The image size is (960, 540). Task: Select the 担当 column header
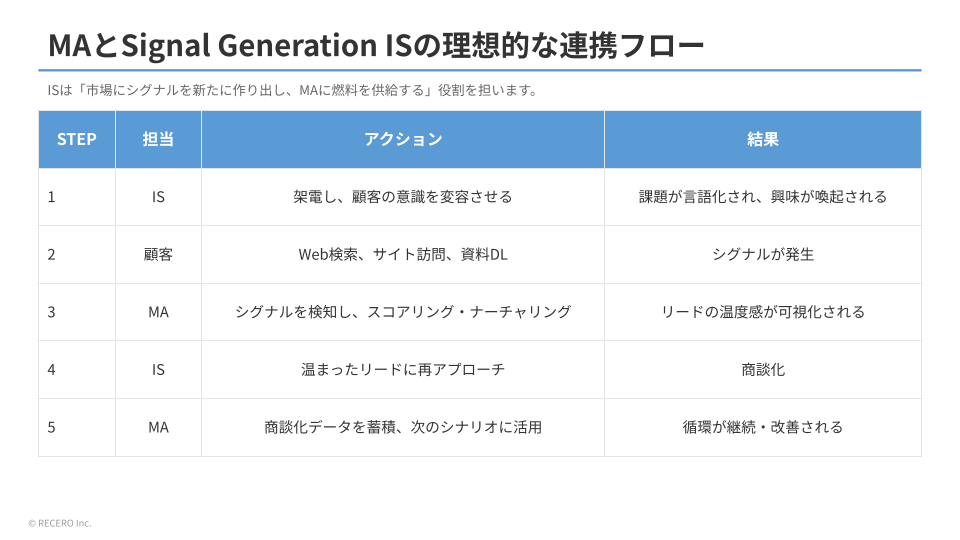158,139
